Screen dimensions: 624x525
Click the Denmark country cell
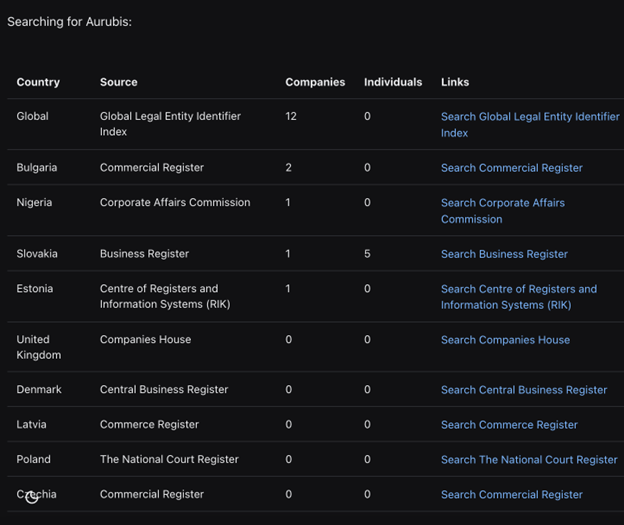coord(39,389)
